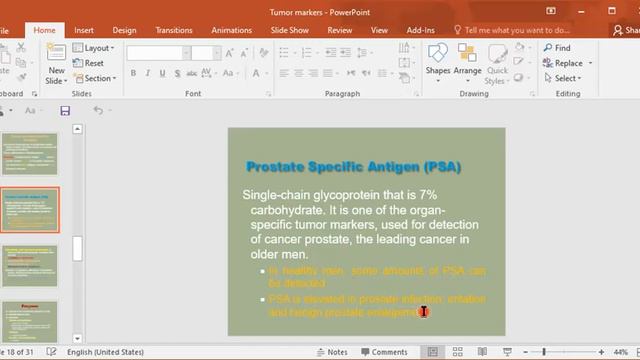Go to the Slide Show tab
This screenshot has height=360, width=640.
click(289, 30)
